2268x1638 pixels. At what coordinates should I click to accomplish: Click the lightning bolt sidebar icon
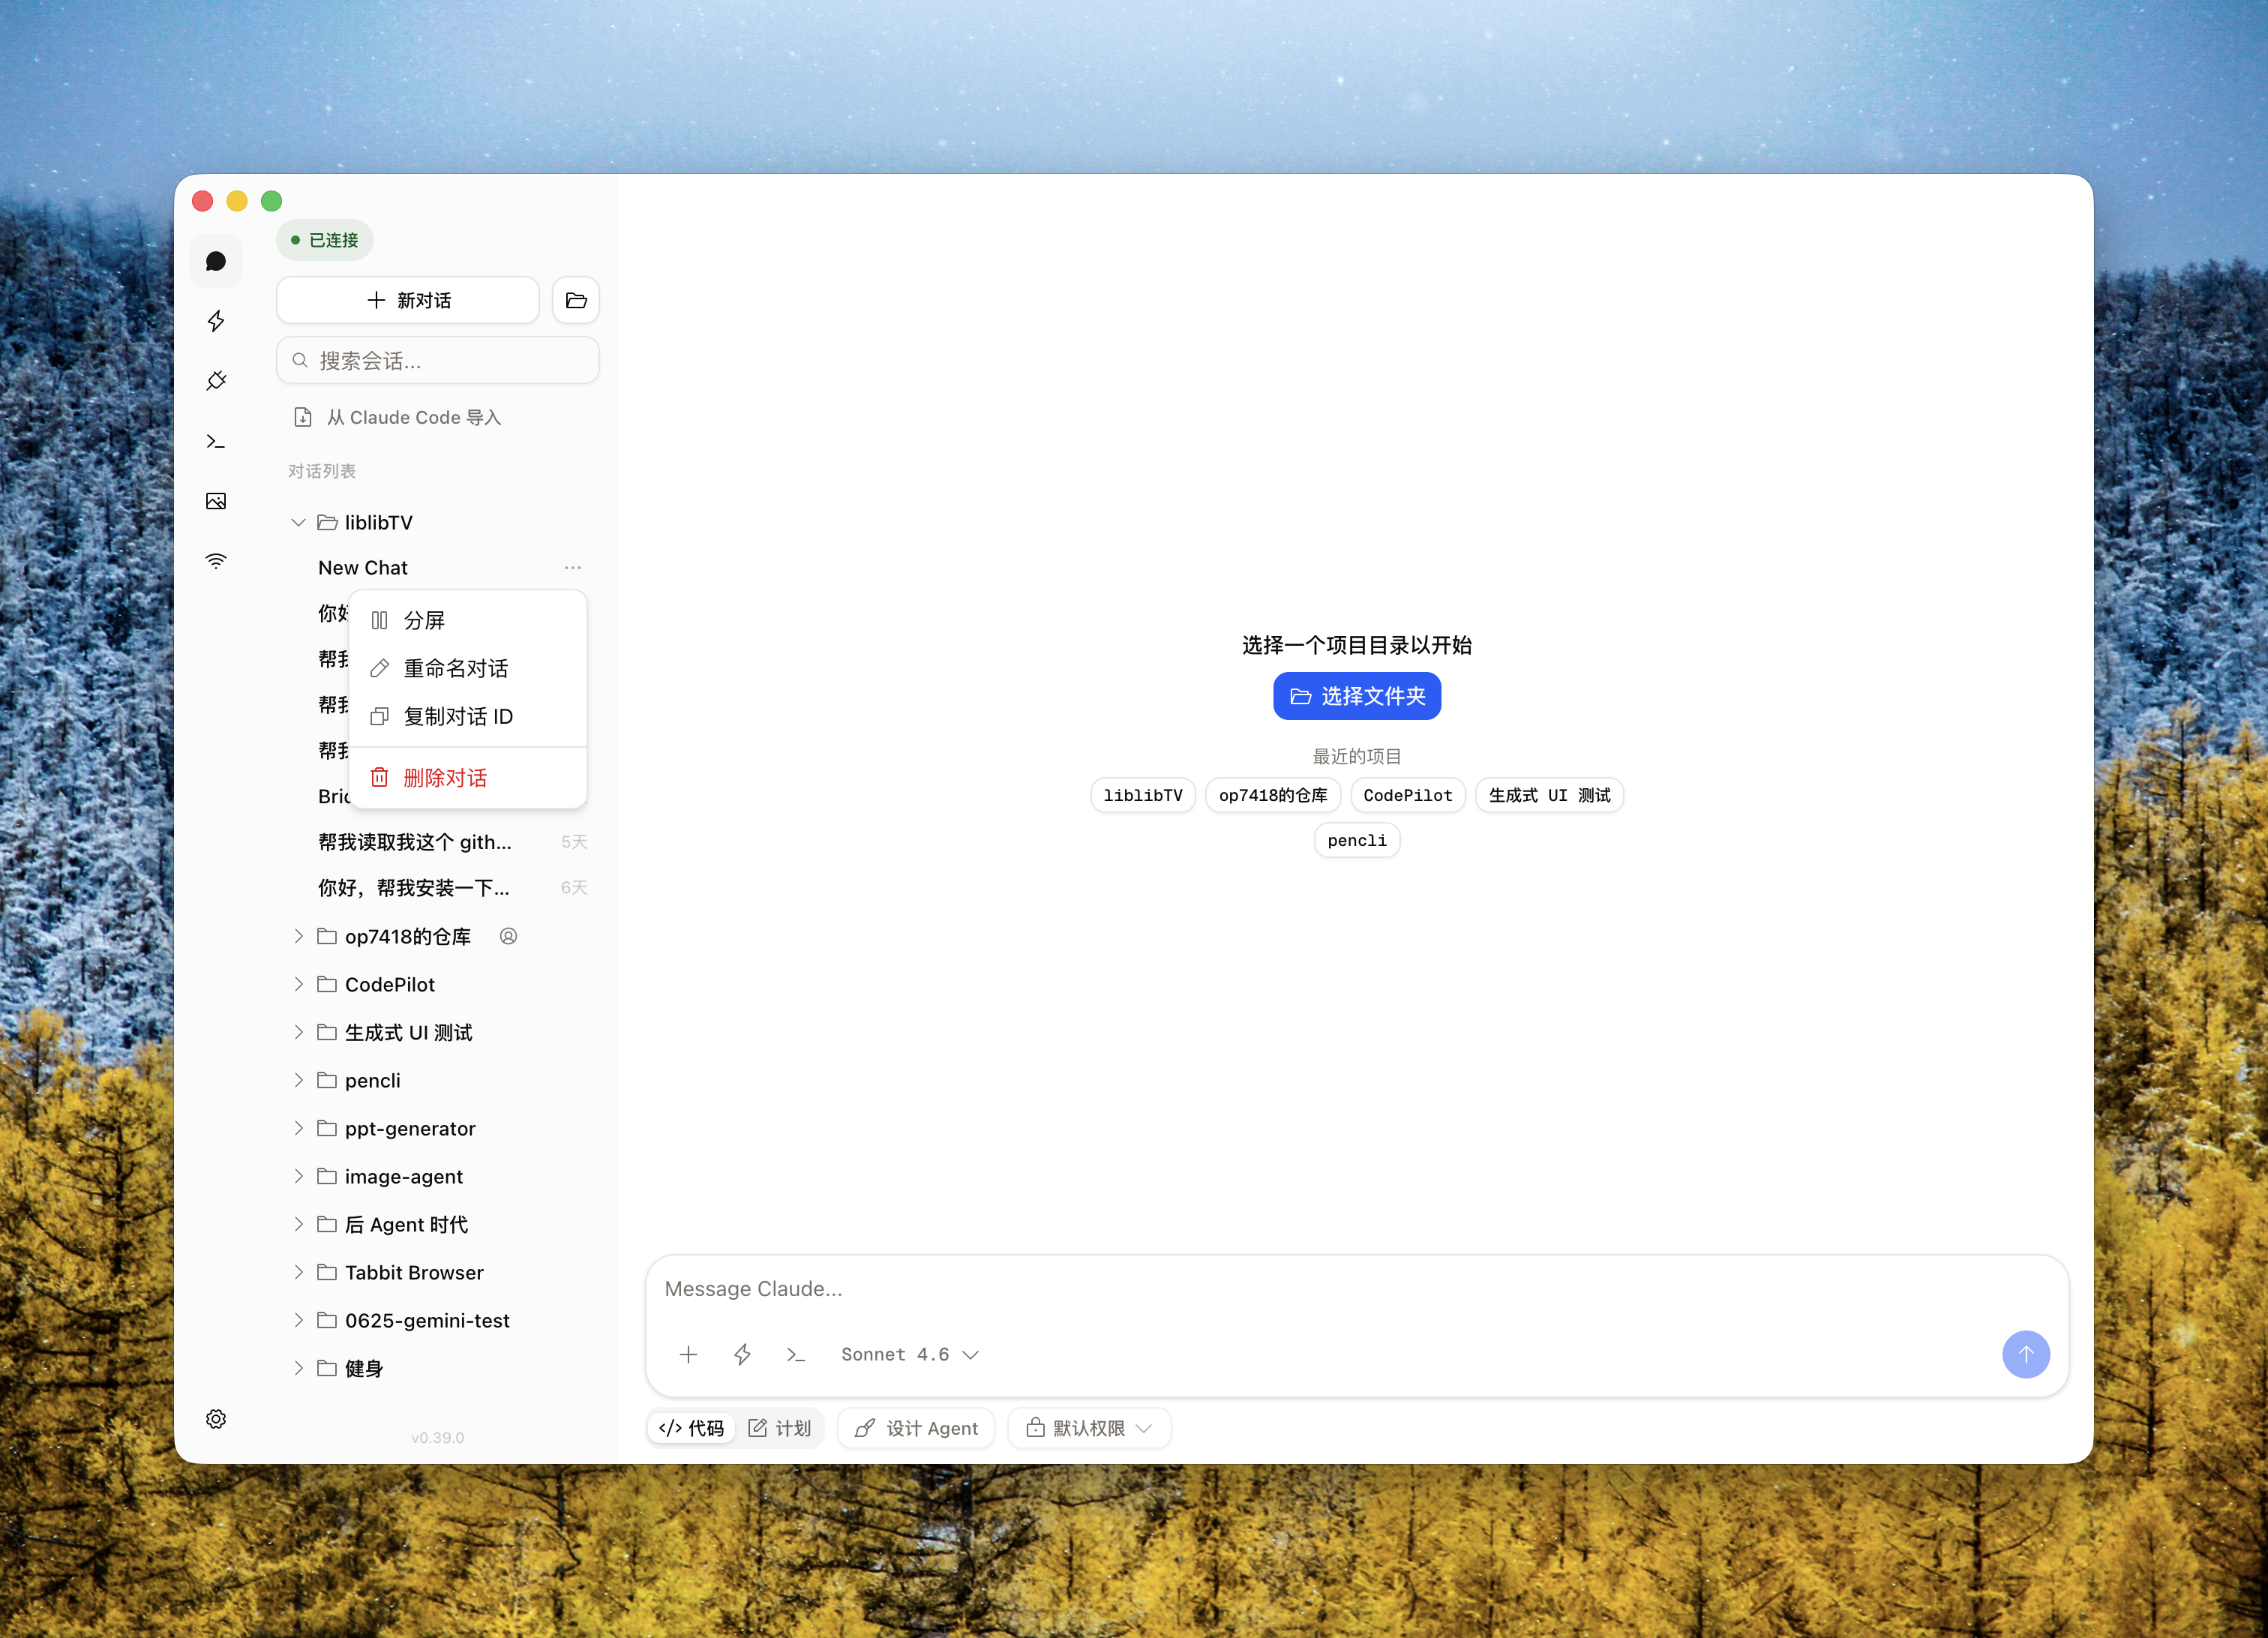(x=216, y=321)
